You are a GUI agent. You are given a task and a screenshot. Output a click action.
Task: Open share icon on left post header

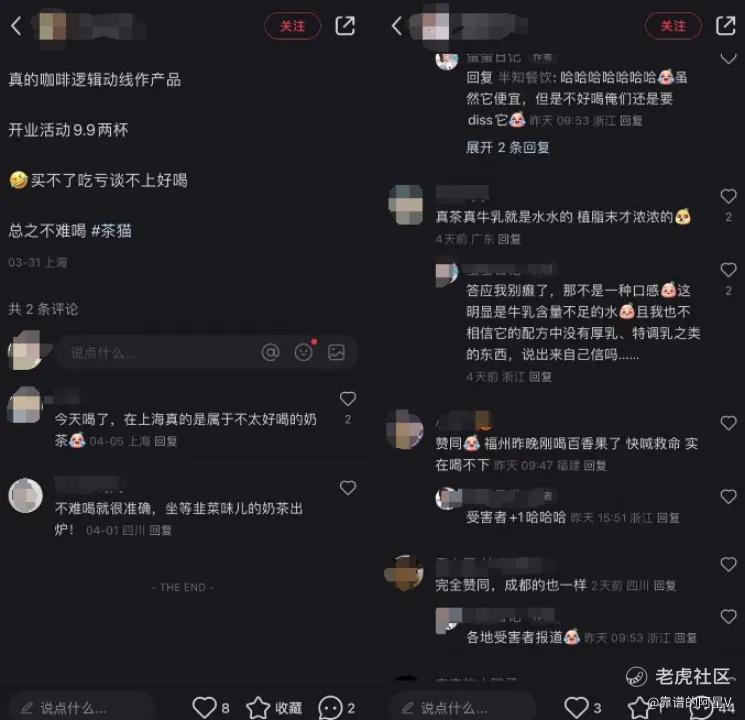(345, 26)
